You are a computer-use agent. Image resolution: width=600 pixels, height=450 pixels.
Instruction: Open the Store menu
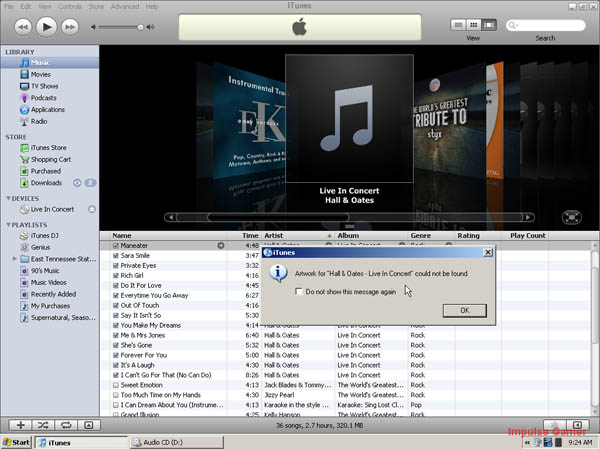(x=96, y=7)
